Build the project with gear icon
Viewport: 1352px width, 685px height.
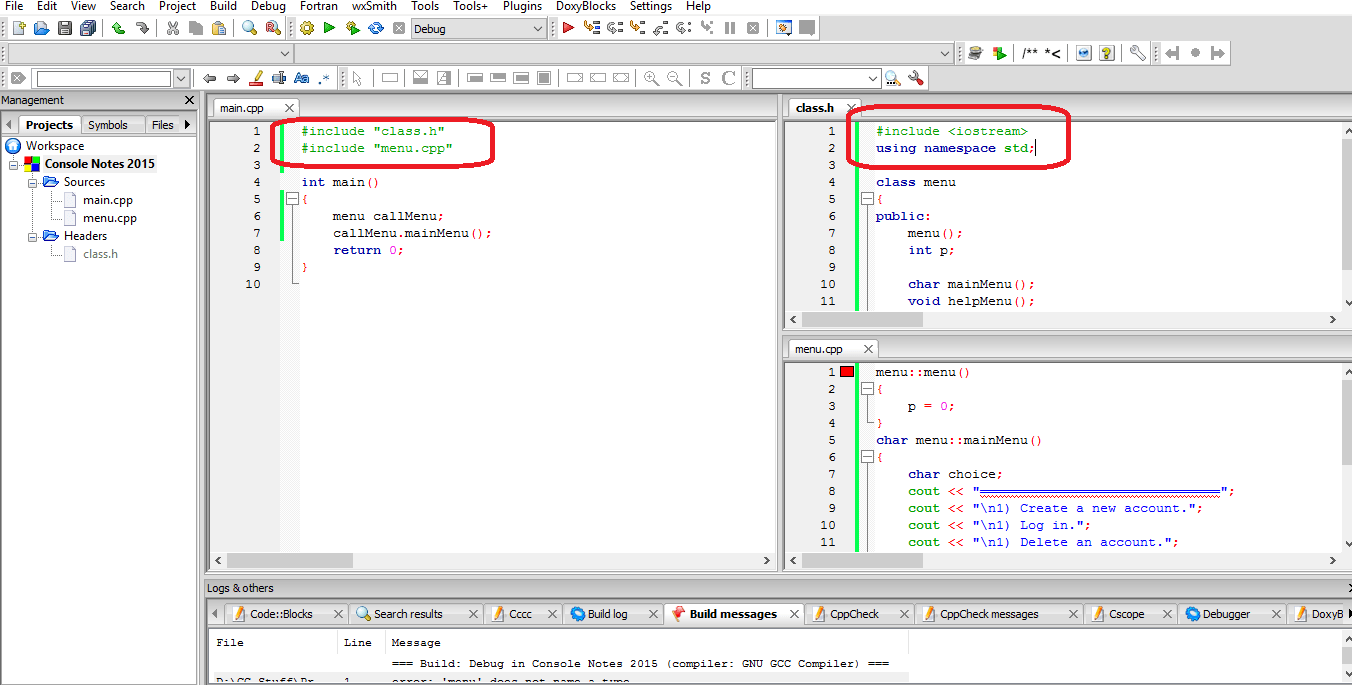pyautogui.click(x=306, y=28)
